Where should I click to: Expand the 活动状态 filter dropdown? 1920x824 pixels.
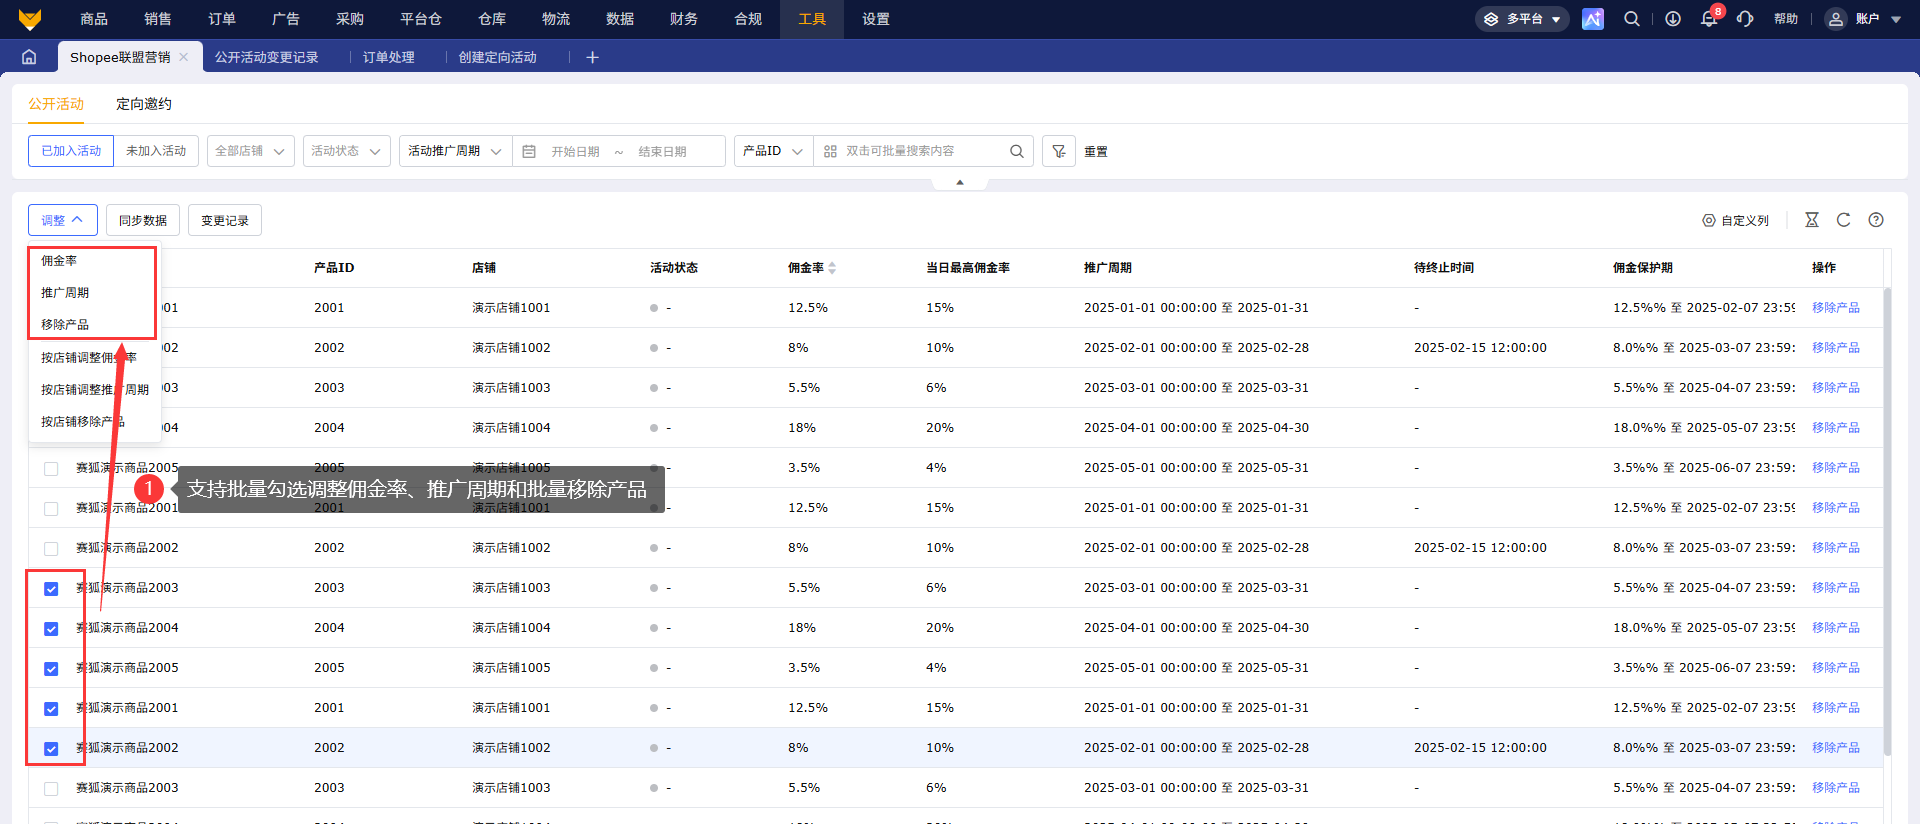[347, 151]
